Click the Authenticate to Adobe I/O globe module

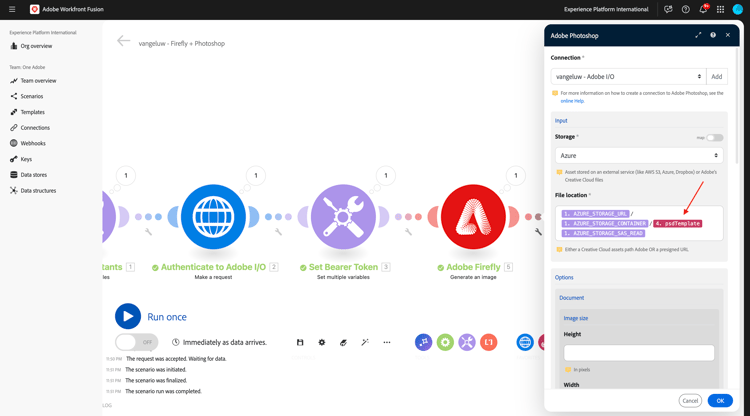(213, 217)
